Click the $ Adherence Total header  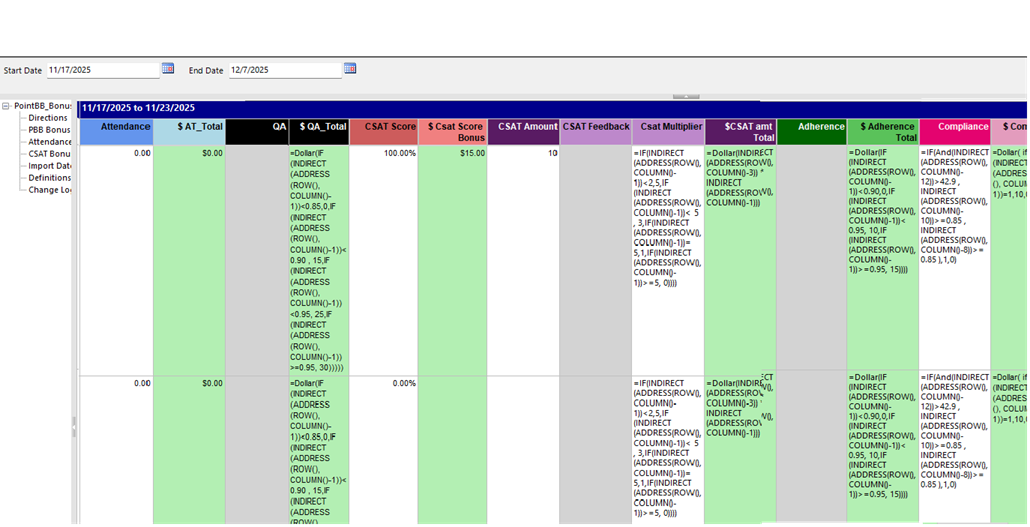[x=883, y=132]
